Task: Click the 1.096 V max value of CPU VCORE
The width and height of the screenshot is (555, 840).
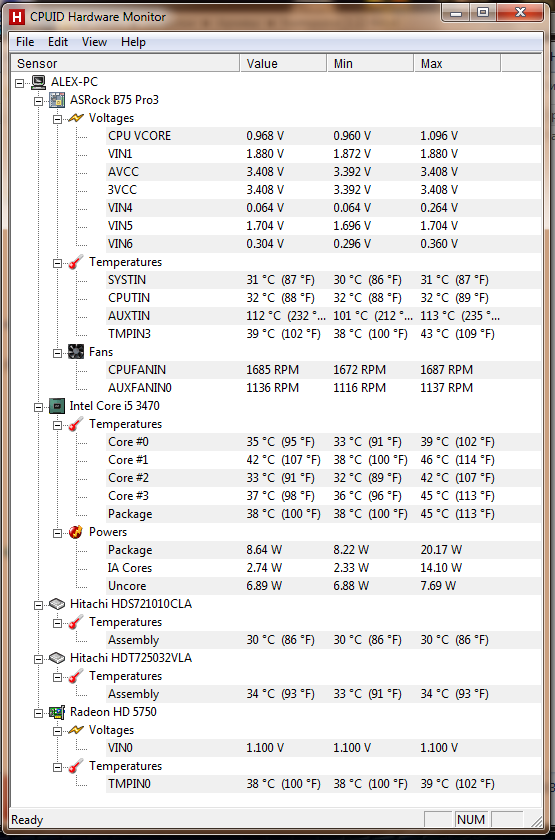Action: click(x=439, y=136)
